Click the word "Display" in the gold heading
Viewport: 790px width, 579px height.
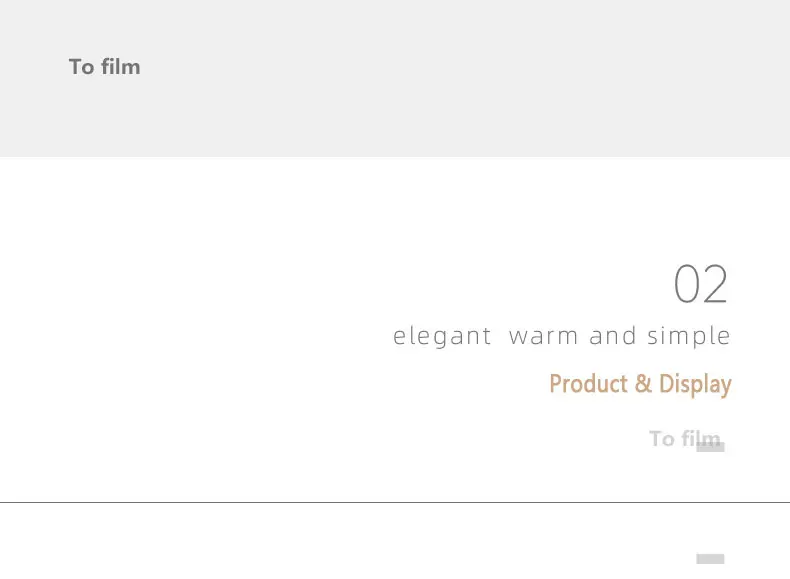[695, 385]
